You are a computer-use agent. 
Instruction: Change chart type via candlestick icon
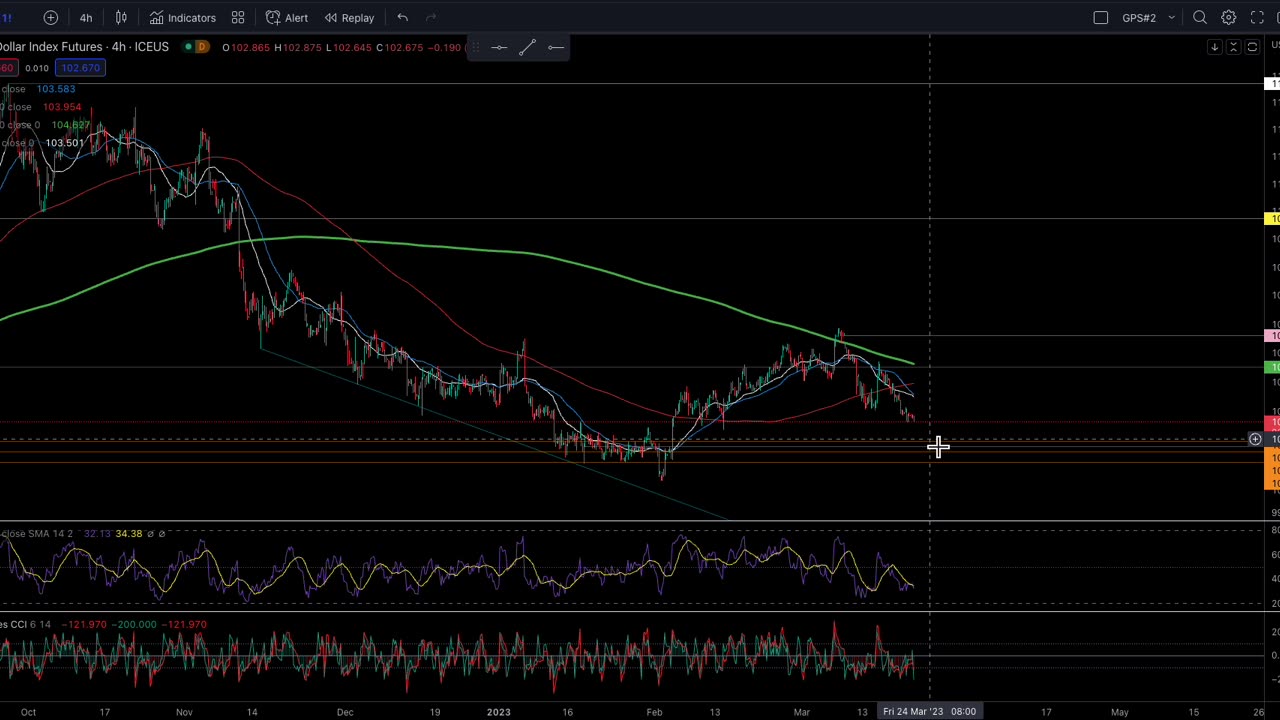point(121,17)
